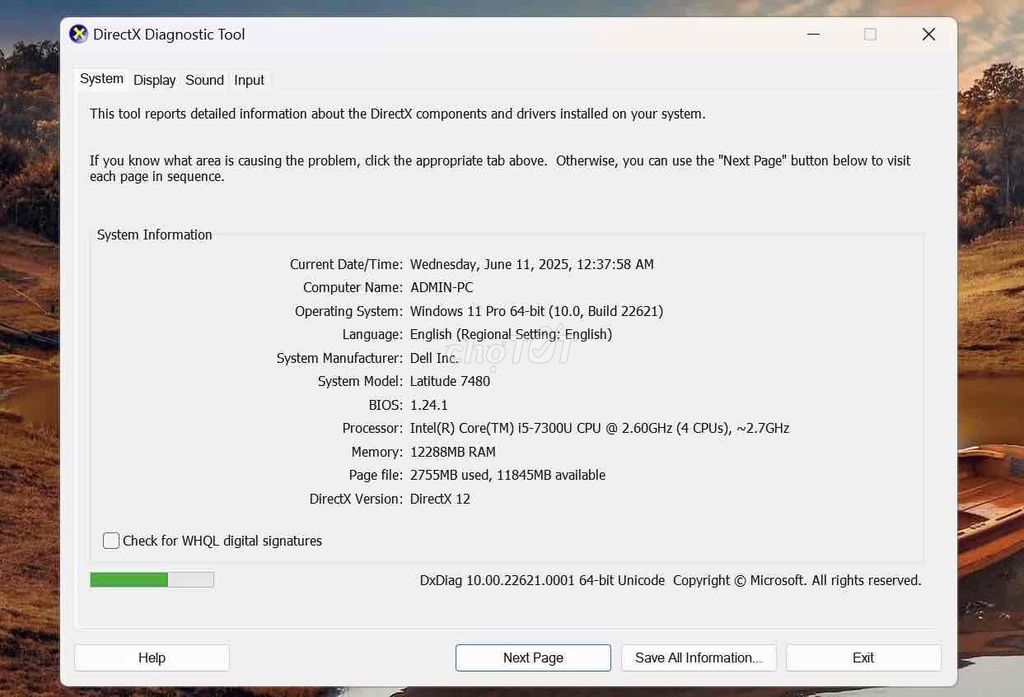Minimize the DirectX Diagnostic Tool window
The width and height of the screenshot is (1024, 697).
coord(813,34)
